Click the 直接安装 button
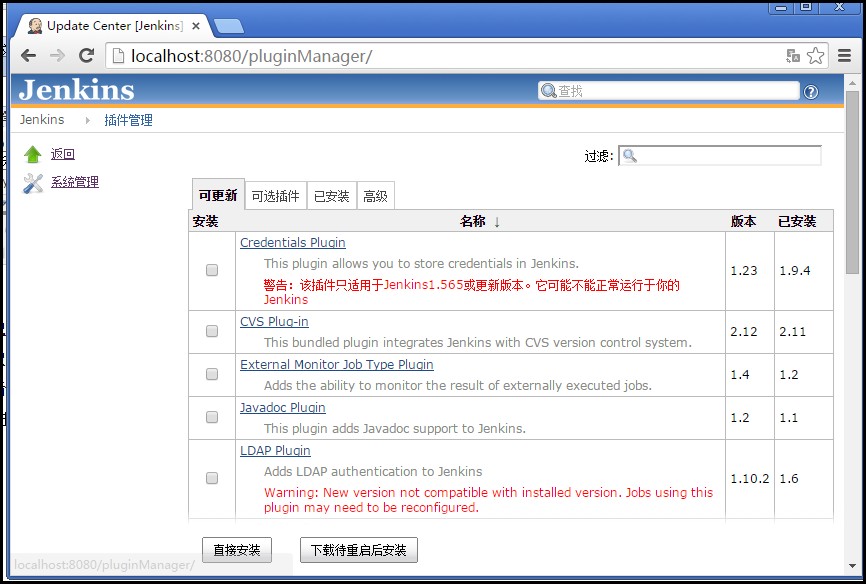 237,550
